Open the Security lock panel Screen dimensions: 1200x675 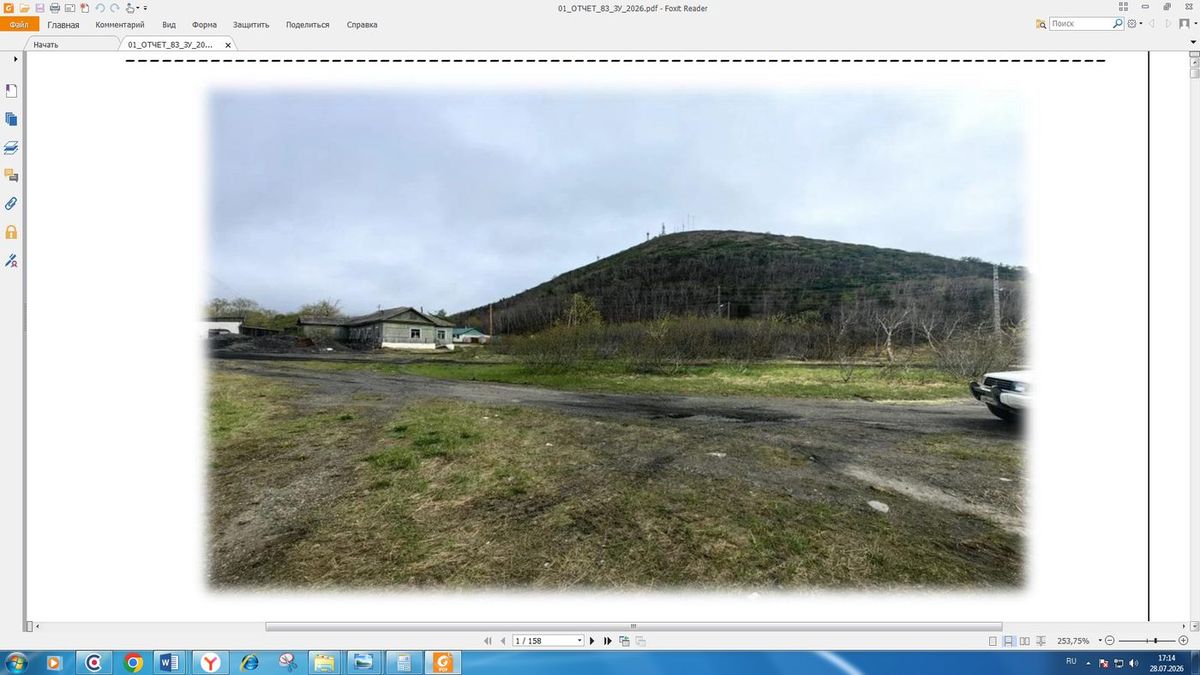[12, 232]
